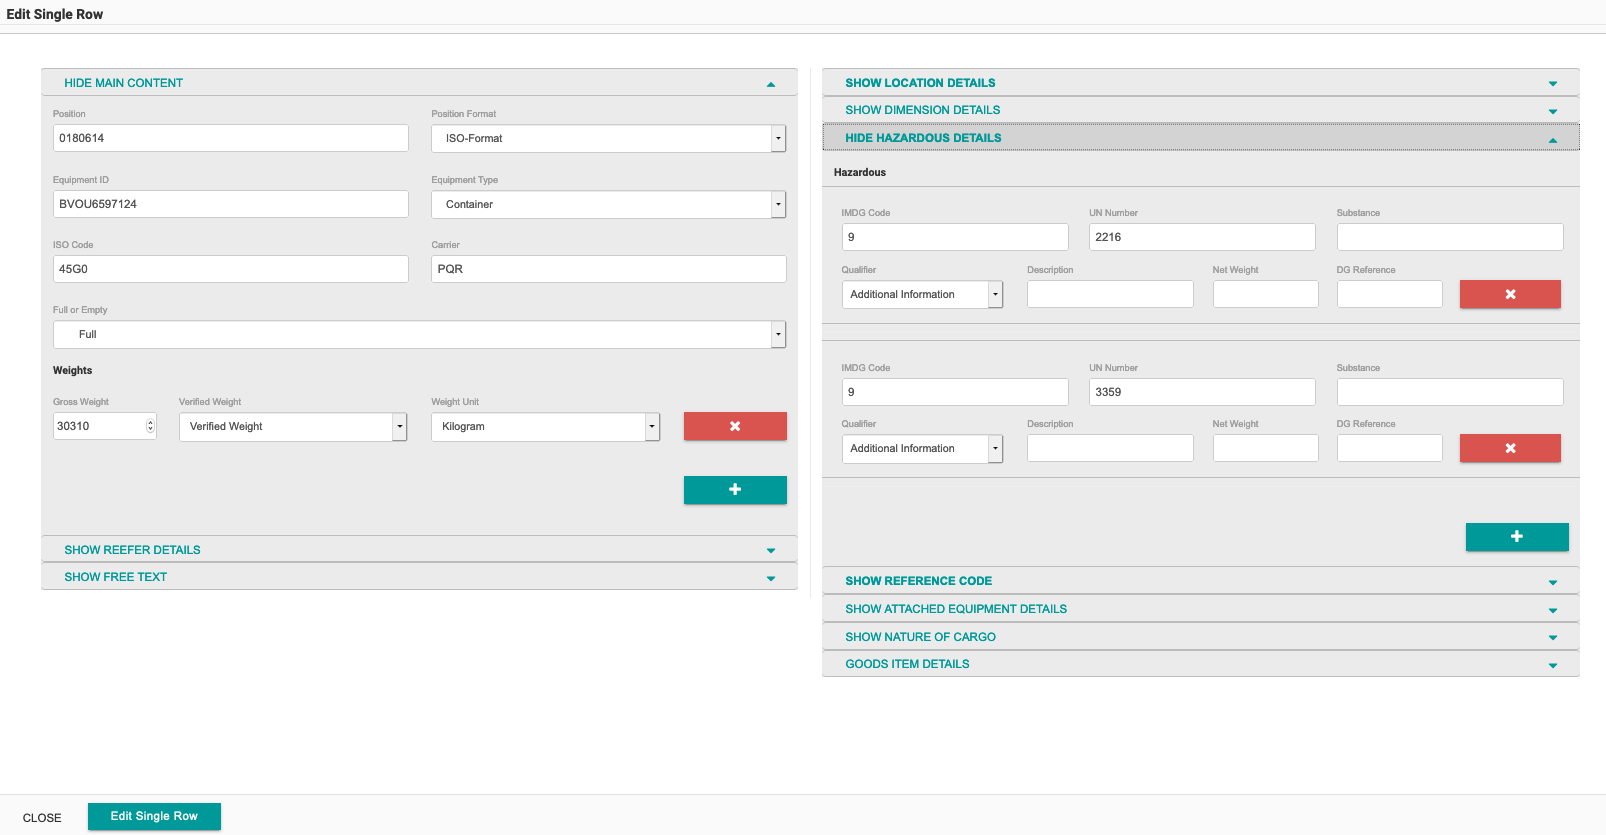
Task: Remove the UN Number 3359 hazardous entry
Action: tap(1510, 448)
